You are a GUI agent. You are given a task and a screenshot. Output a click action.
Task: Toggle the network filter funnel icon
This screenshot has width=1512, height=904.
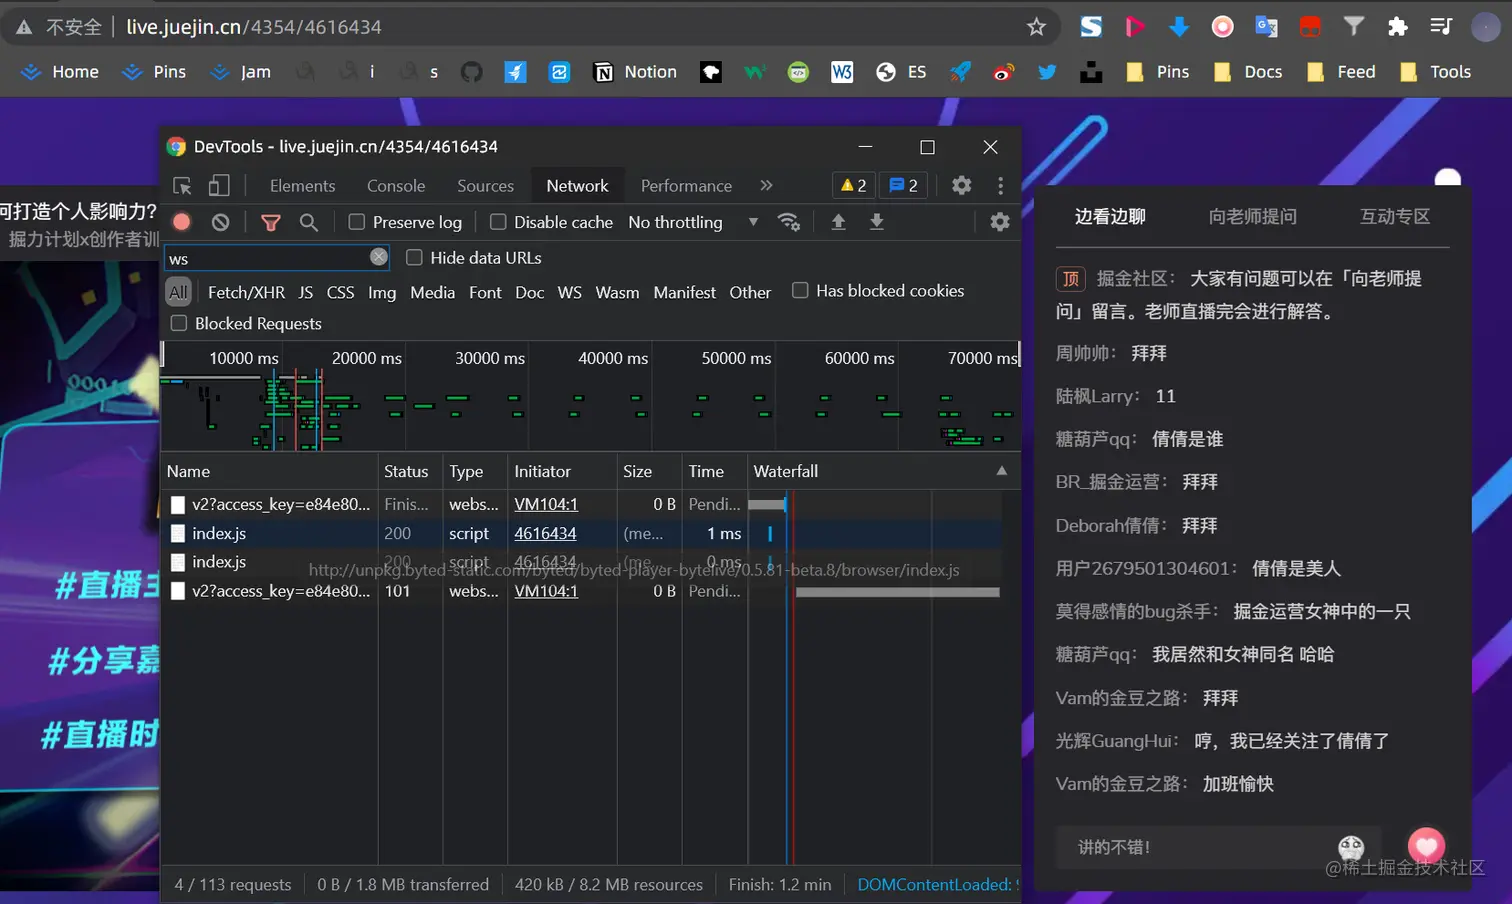270,222
